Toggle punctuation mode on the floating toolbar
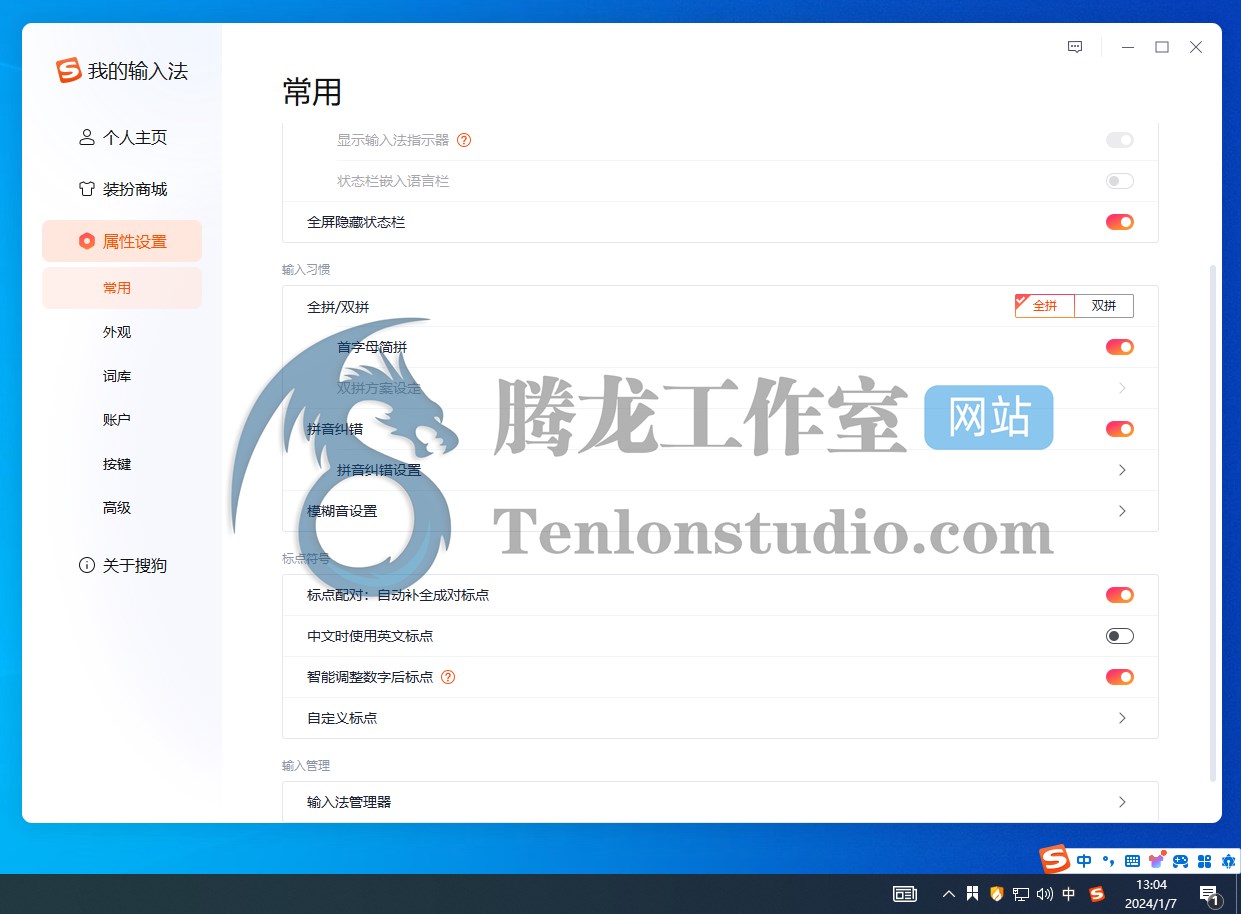1241x914 pixels. tap(1108, 860)
